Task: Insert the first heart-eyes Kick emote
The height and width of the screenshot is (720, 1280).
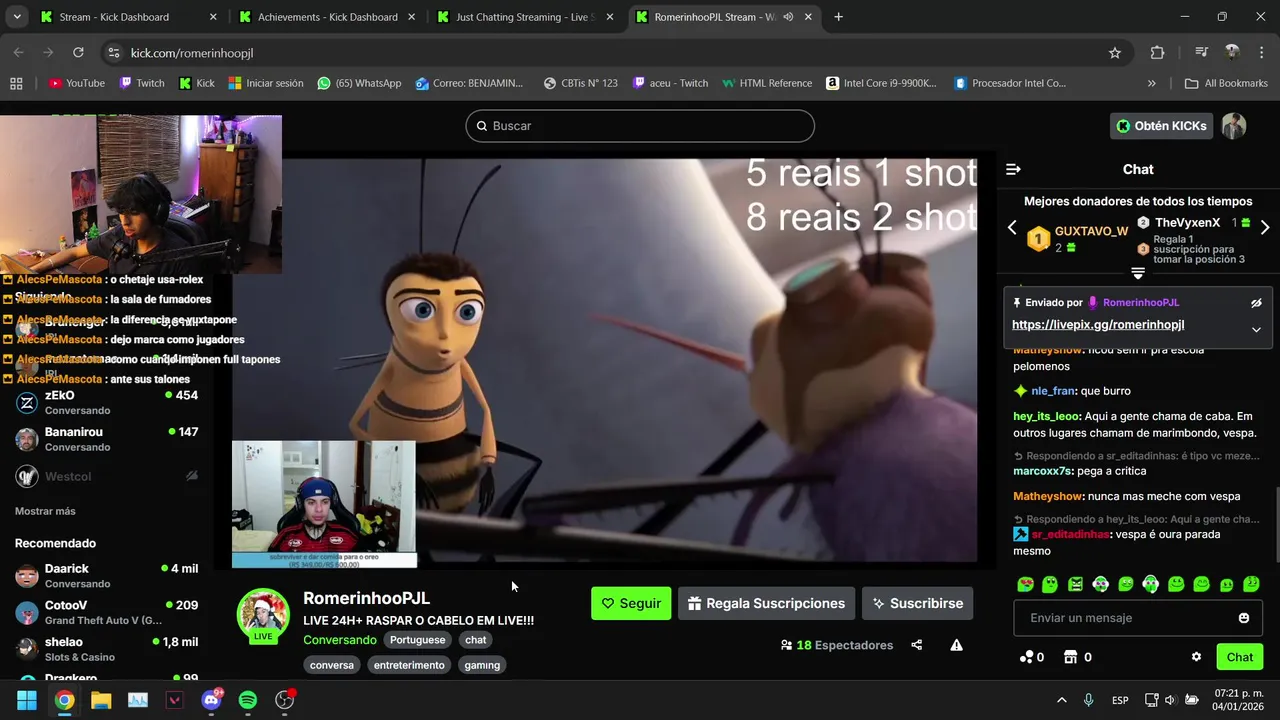Action: point(1025,584)
